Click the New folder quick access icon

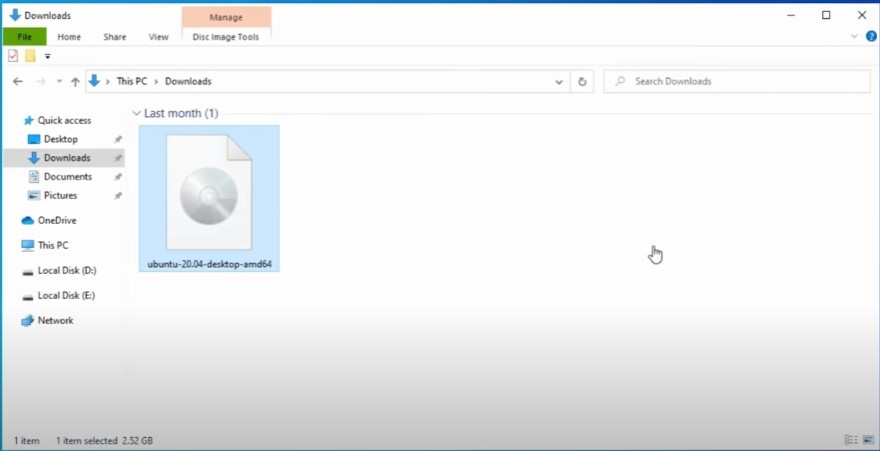pos(30,56)
